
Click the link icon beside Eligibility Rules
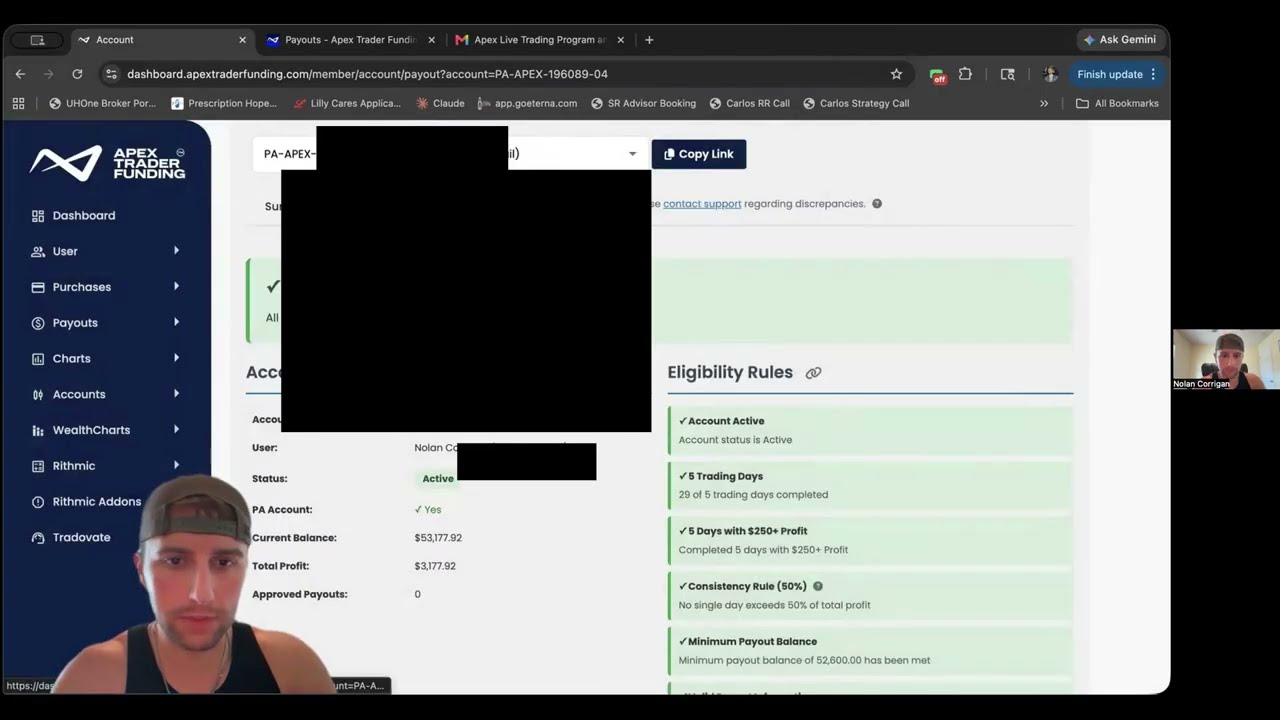pyautogui.click(x=813, y=373)
